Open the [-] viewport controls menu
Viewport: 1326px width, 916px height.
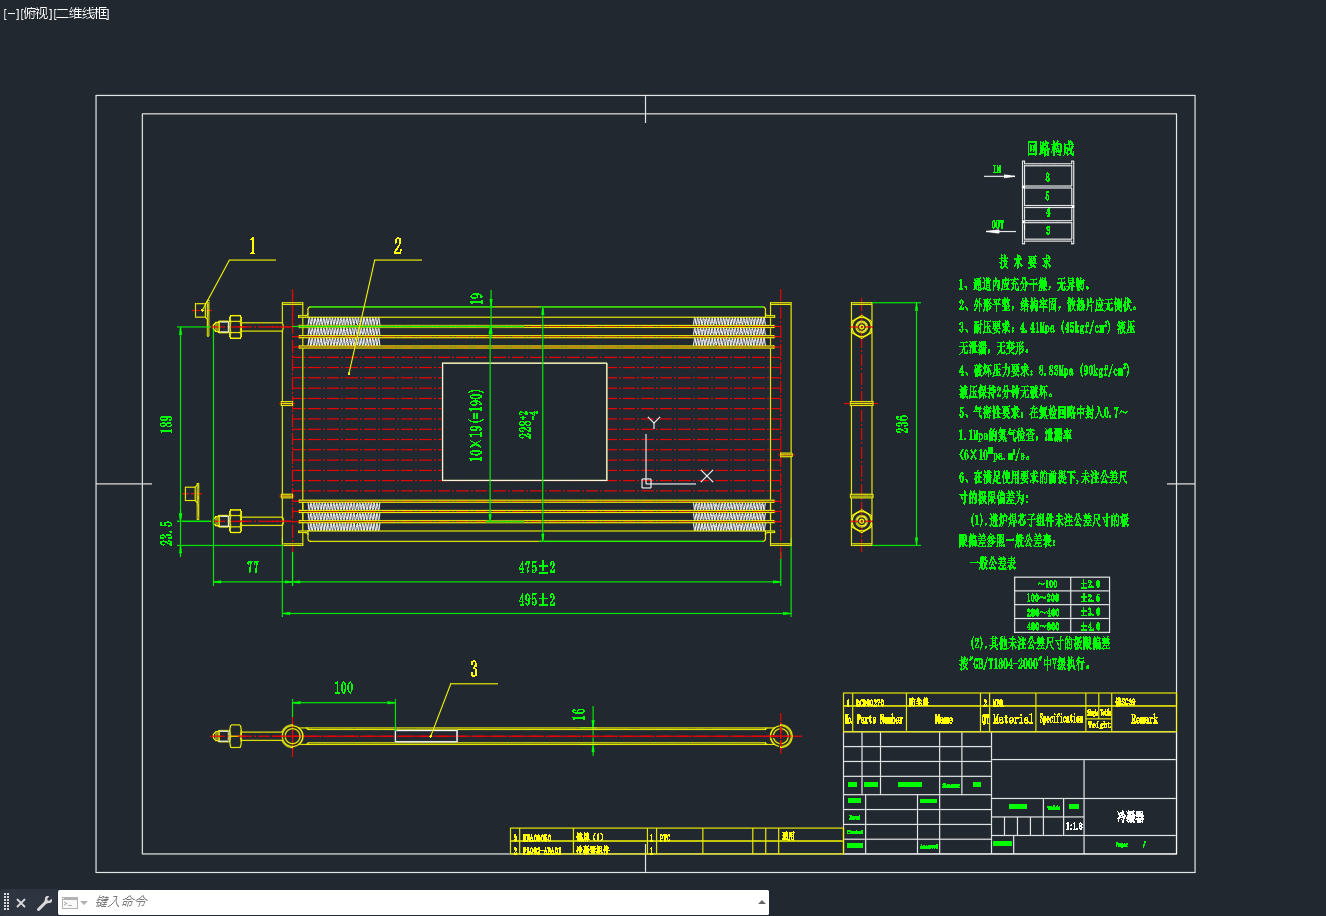[x=12, y=13]
